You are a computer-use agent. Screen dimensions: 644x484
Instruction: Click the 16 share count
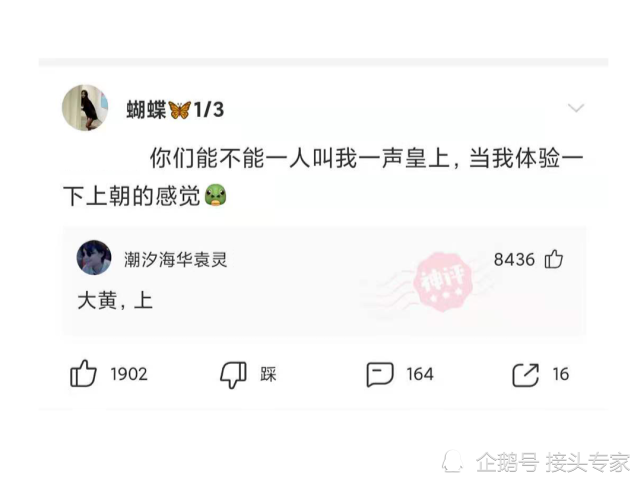click(561, 374)
